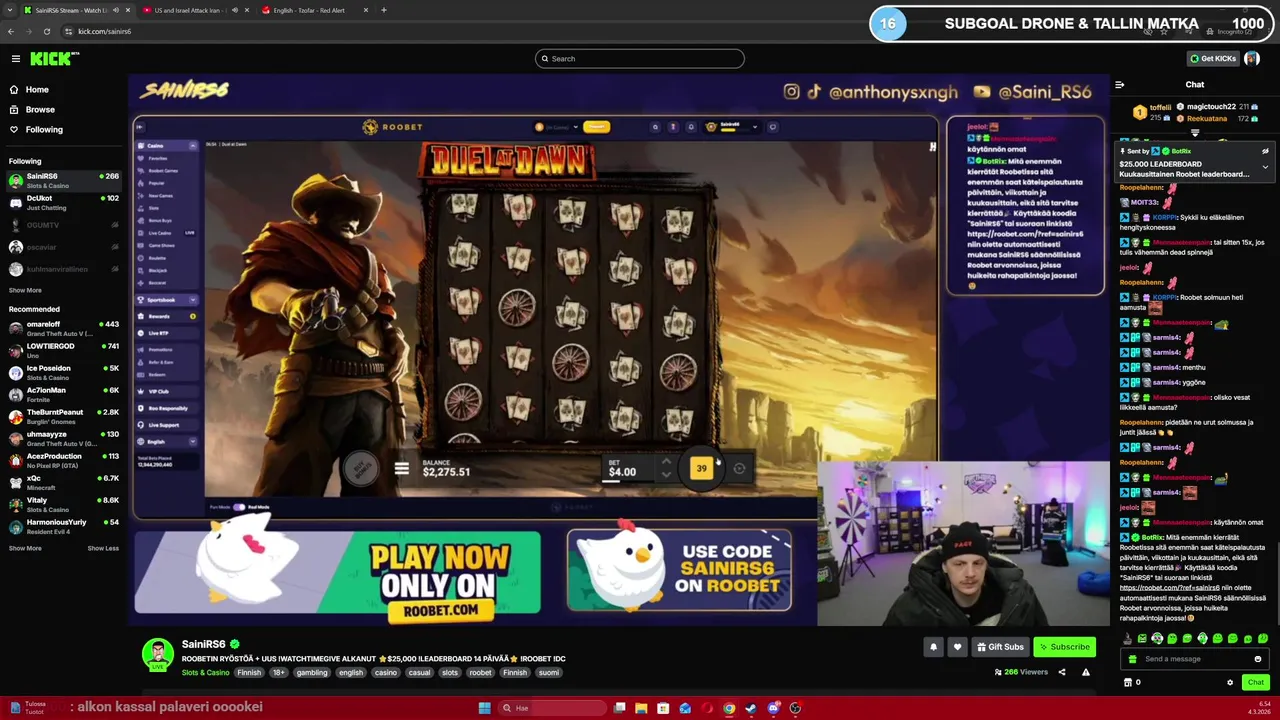The image size is (1280, 720).
Task: Click the Windows taskbar search box
Action: (553, 708)
